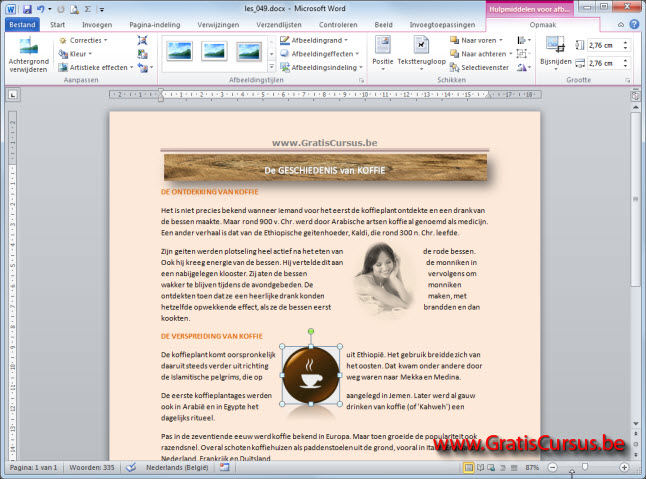This screenshot has height=479, width=646.
Task: Click the Nederlands (België) language indicator
Action: (x=177, y=467)
